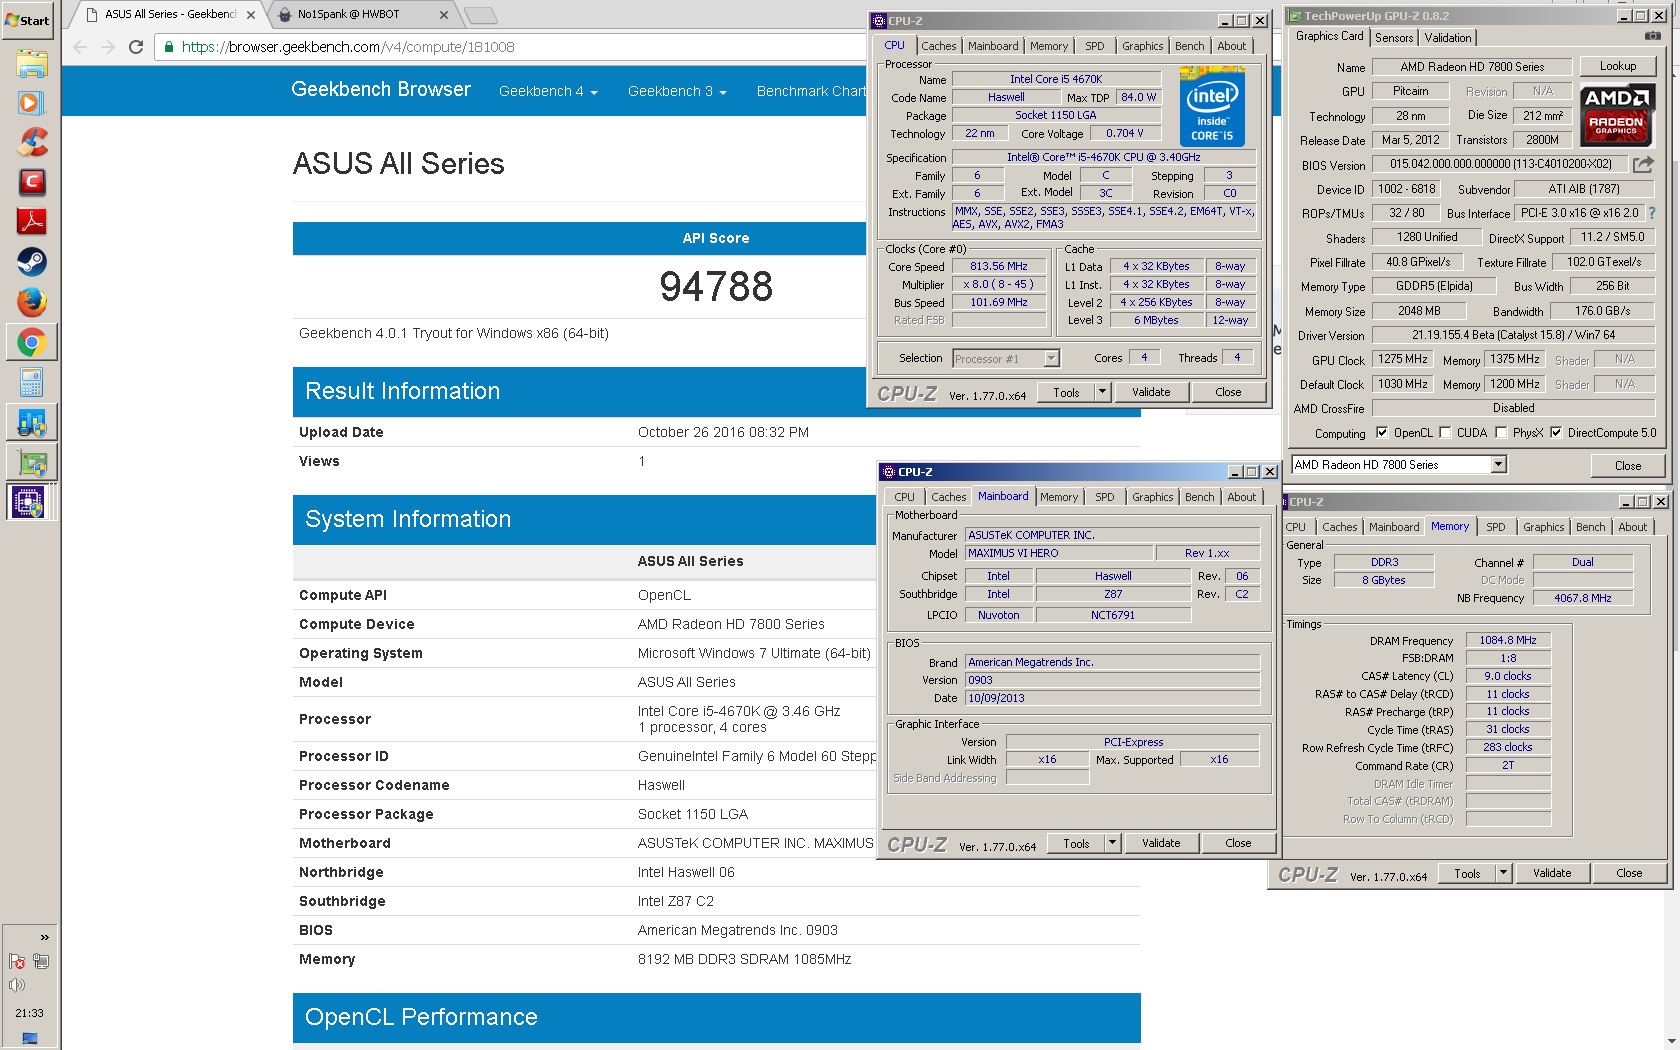
Task: Close the No1Spank @ HWBOT tab
Action: 444,15
